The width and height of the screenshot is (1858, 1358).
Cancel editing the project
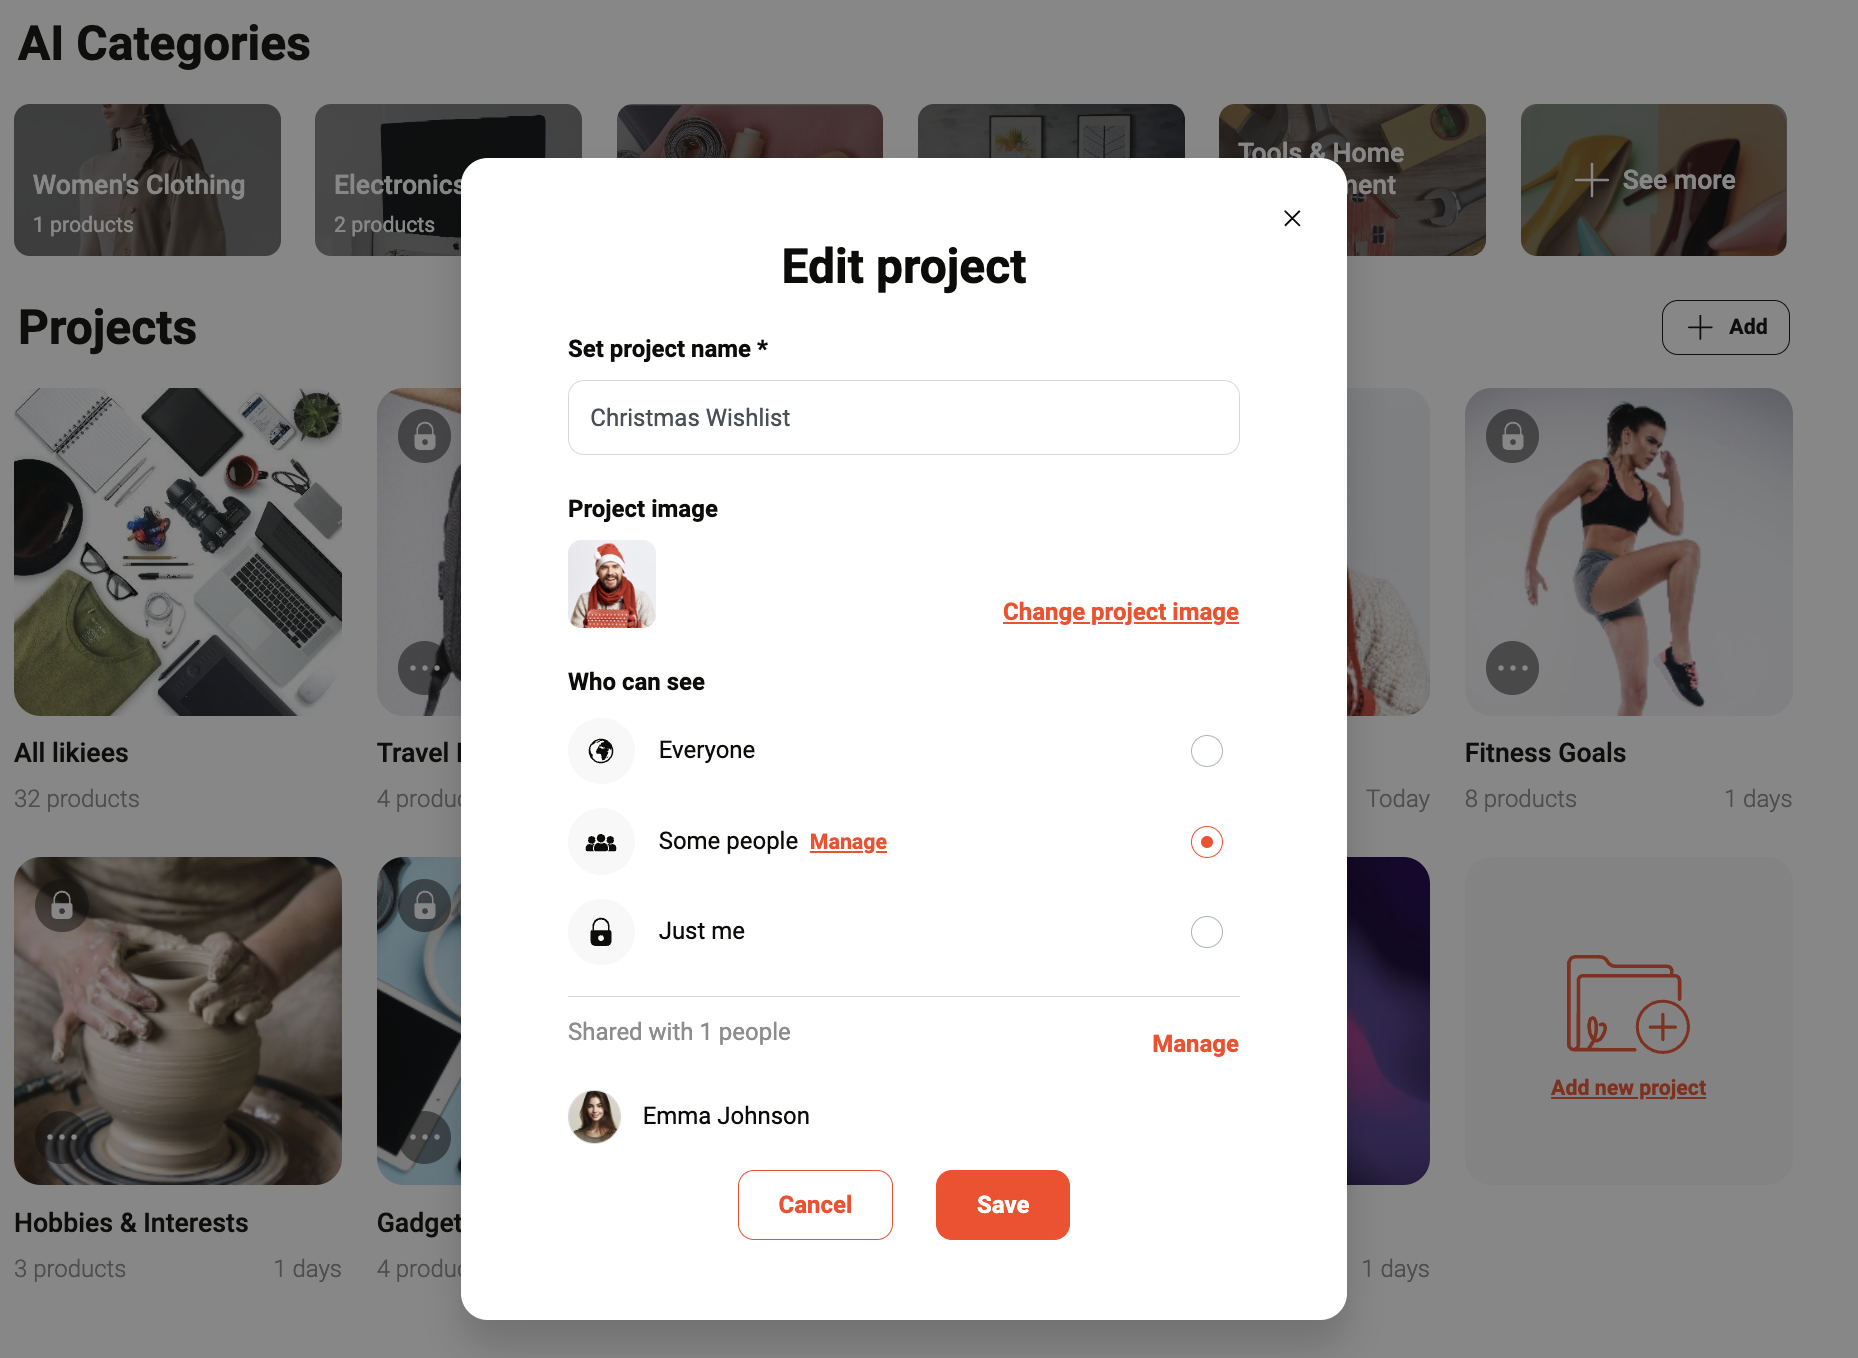(x=815, y=1205)
